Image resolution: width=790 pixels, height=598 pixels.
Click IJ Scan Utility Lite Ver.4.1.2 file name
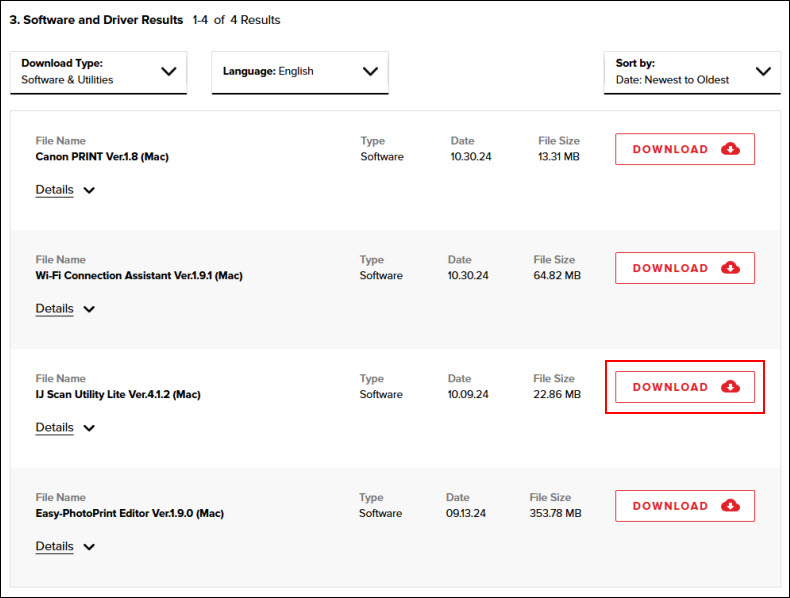coord(118,395)
